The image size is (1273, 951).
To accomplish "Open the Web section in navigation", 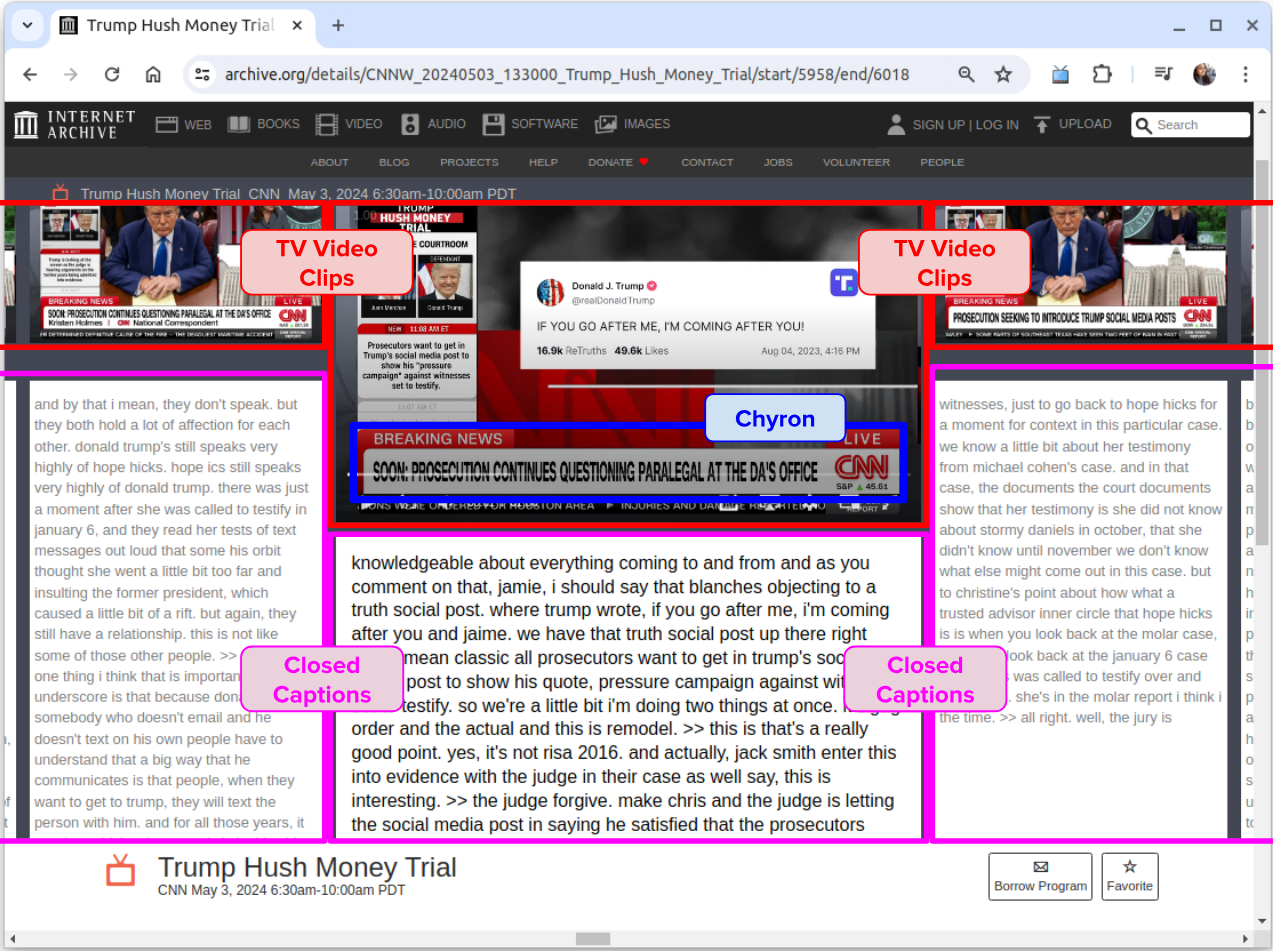I will (x=183, y=124).
